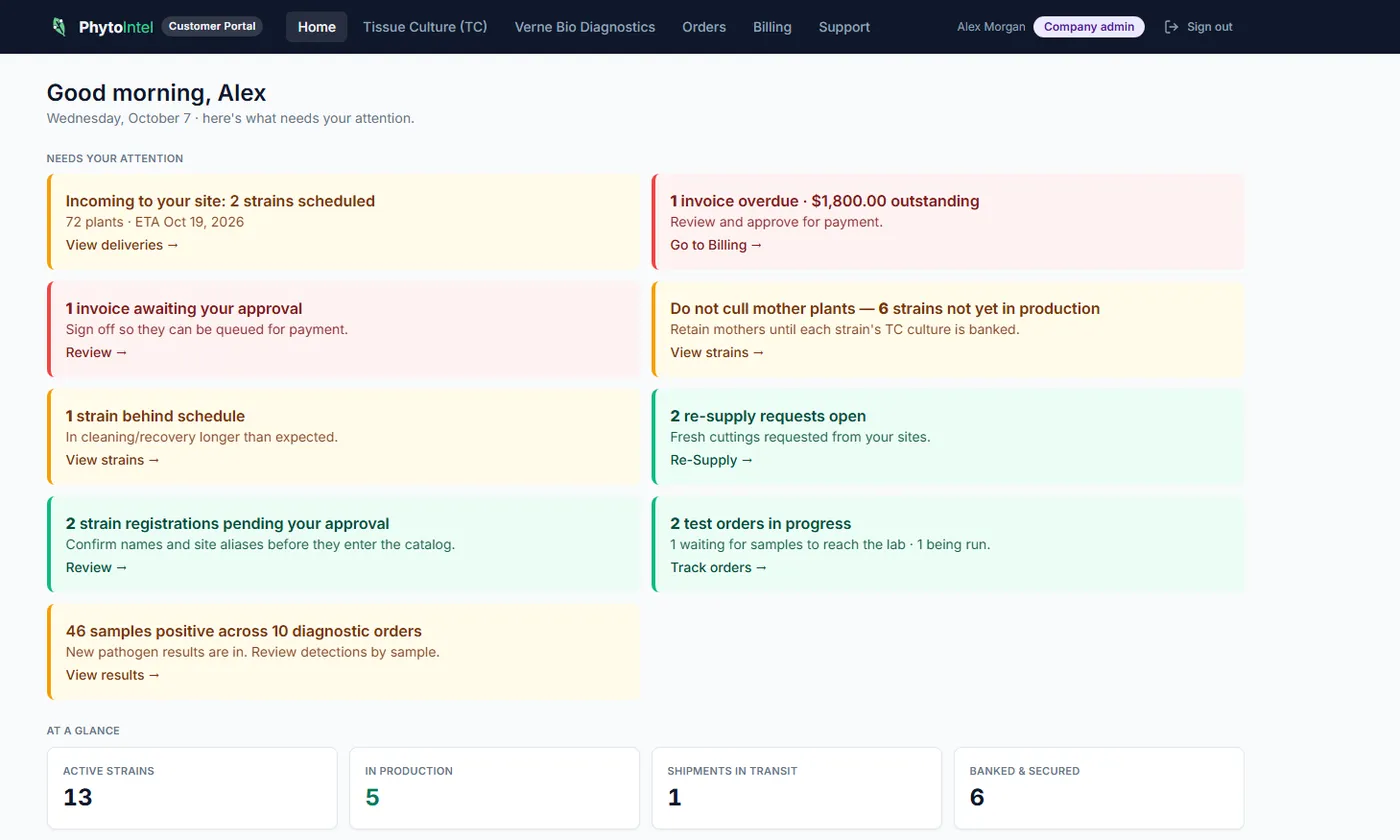This screenshot has width=1400, height=840.
Task: Review pending strain registrations link
Action: [x=97, y=567]
